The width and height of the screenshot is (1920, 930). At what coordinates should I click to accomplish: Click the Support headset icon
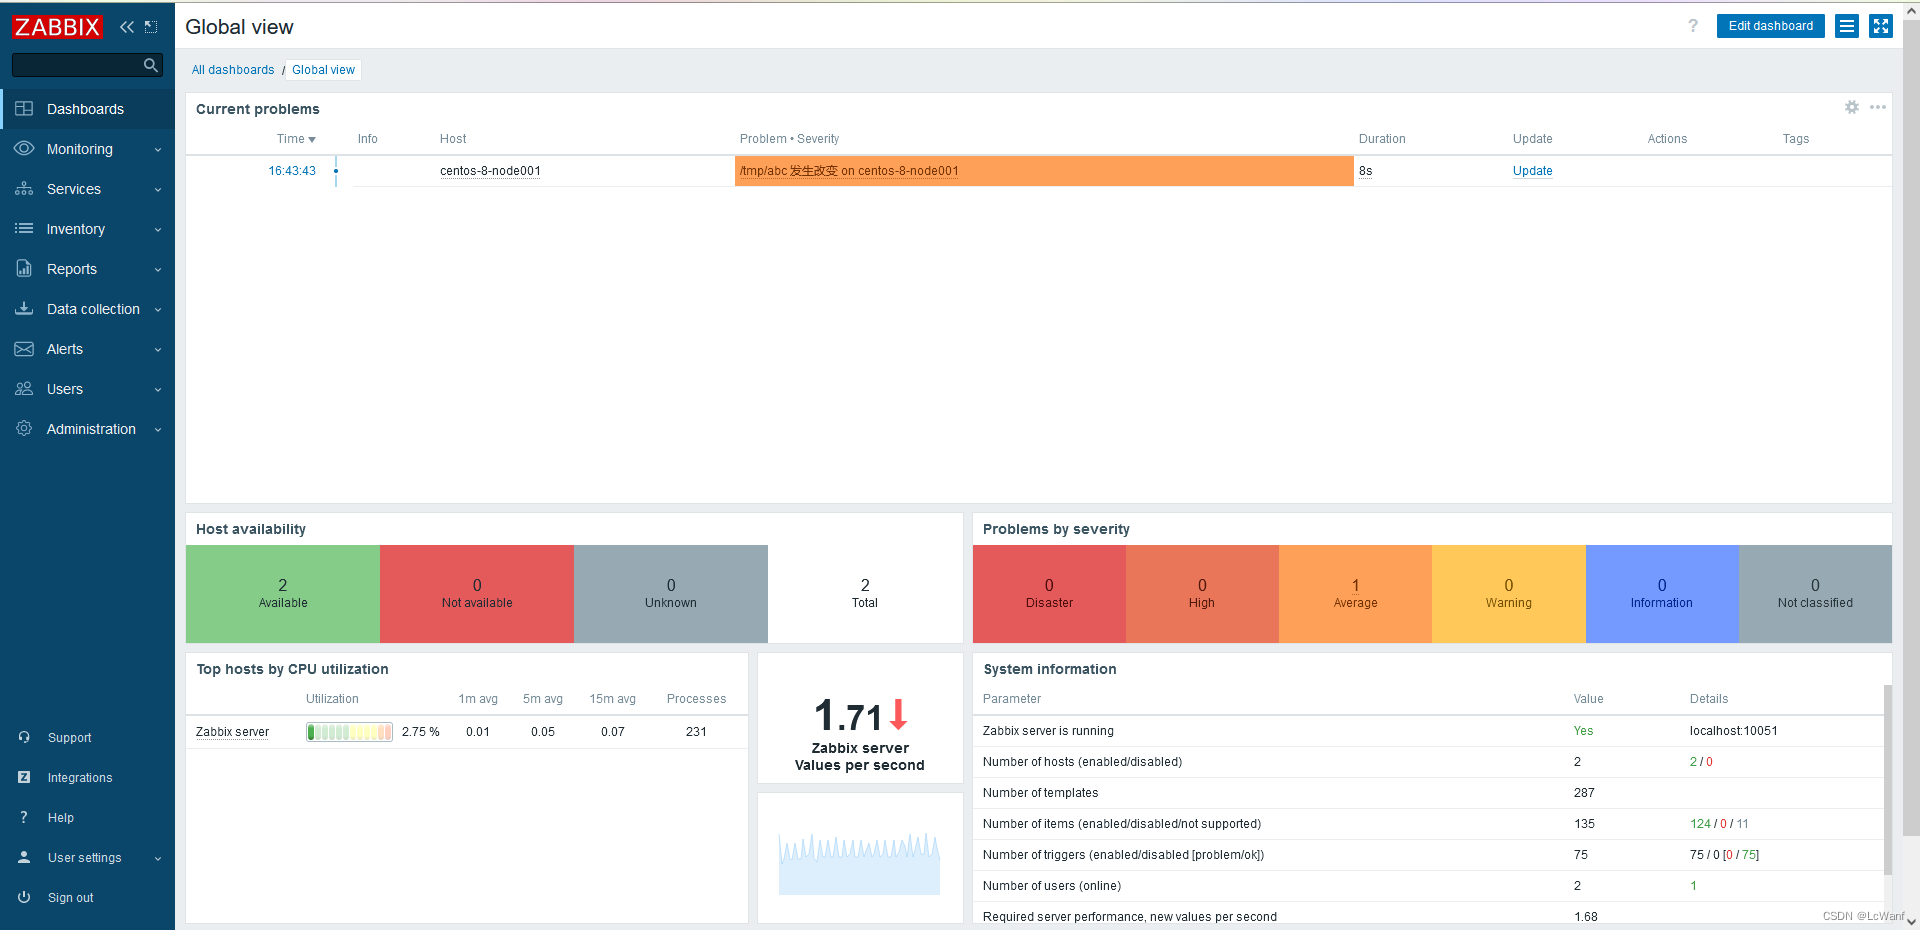(x=24, y=737)
